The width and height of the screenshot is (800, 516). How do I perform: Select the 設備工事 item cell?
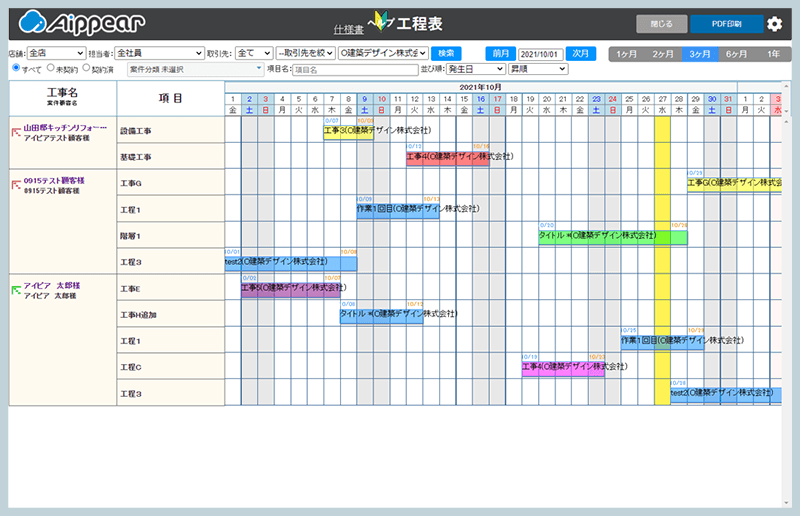170,131
